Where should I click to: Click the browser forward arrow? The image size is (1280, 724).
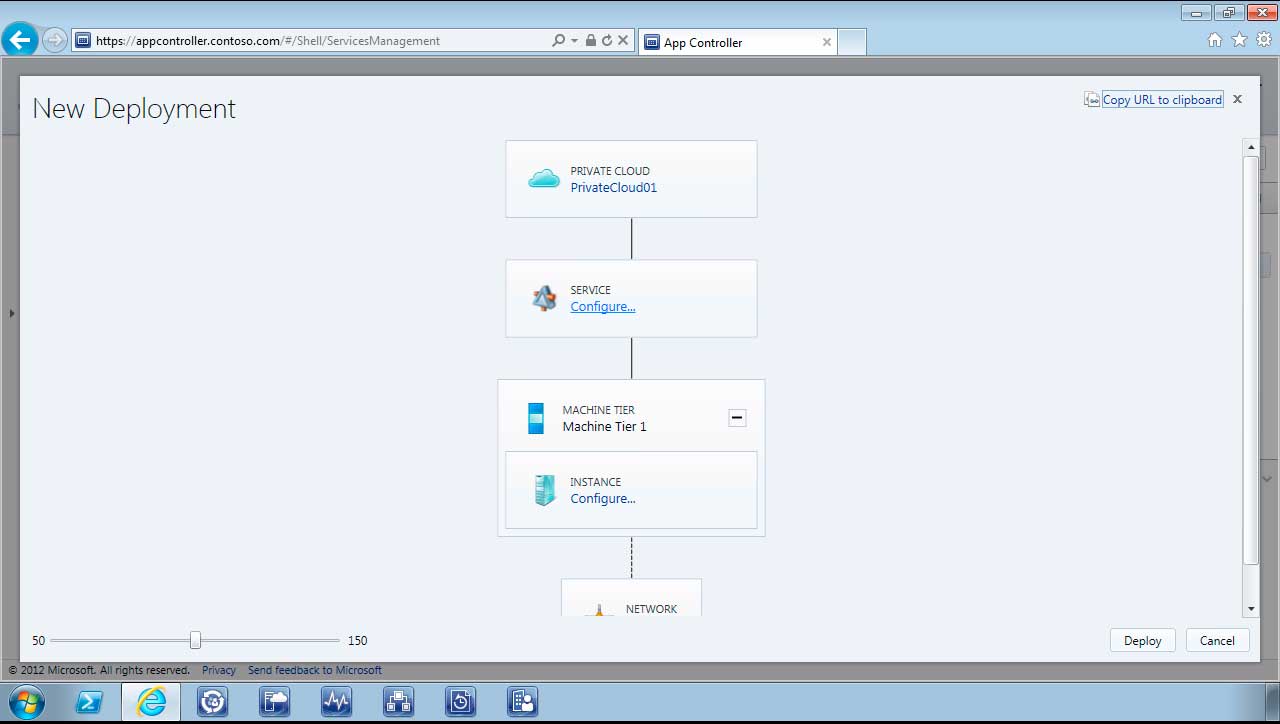(x=54, y=41)
